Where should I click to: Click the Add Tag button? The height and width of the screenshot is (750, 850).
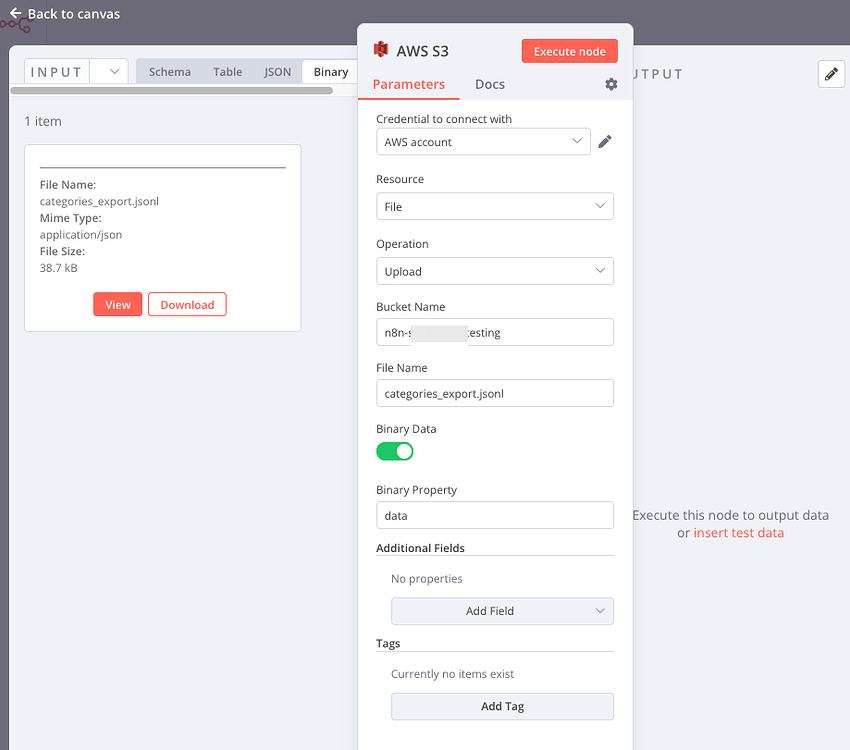(x=502, y=706)
